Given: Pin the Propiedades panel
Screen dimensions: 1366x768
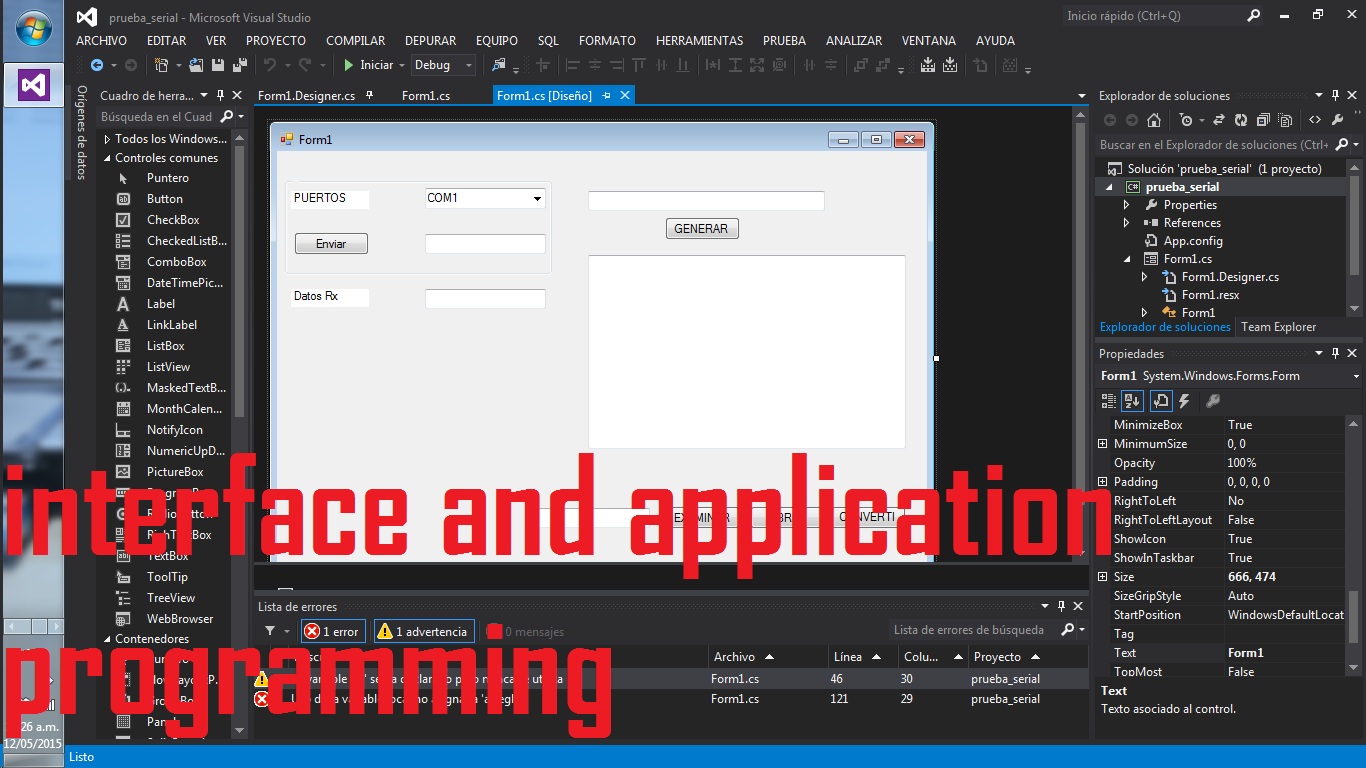Looking at the screenshot, I should [1335, 353].
